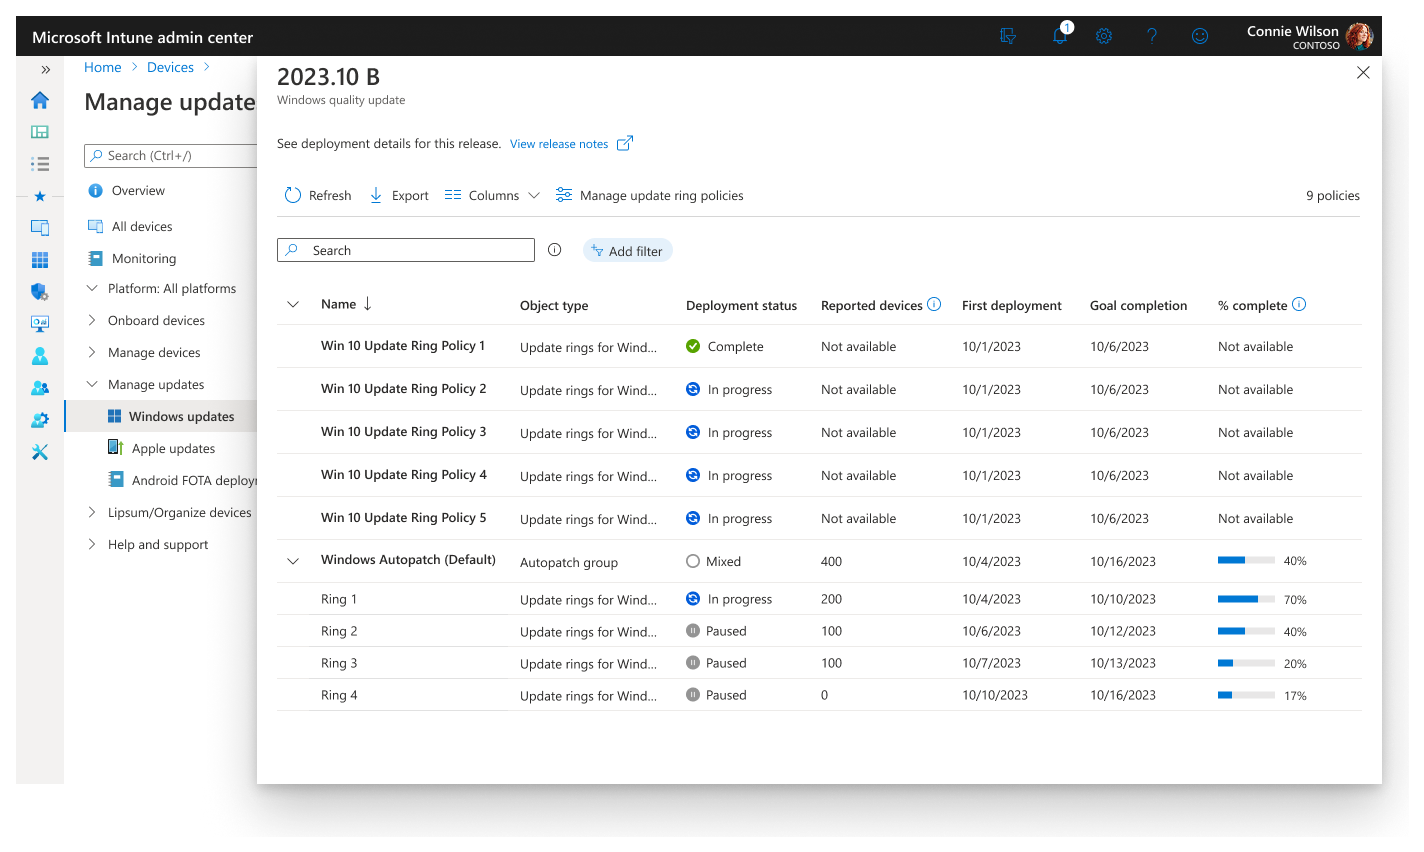Click the Favorites star icon in the left rail

click(40, 196)
